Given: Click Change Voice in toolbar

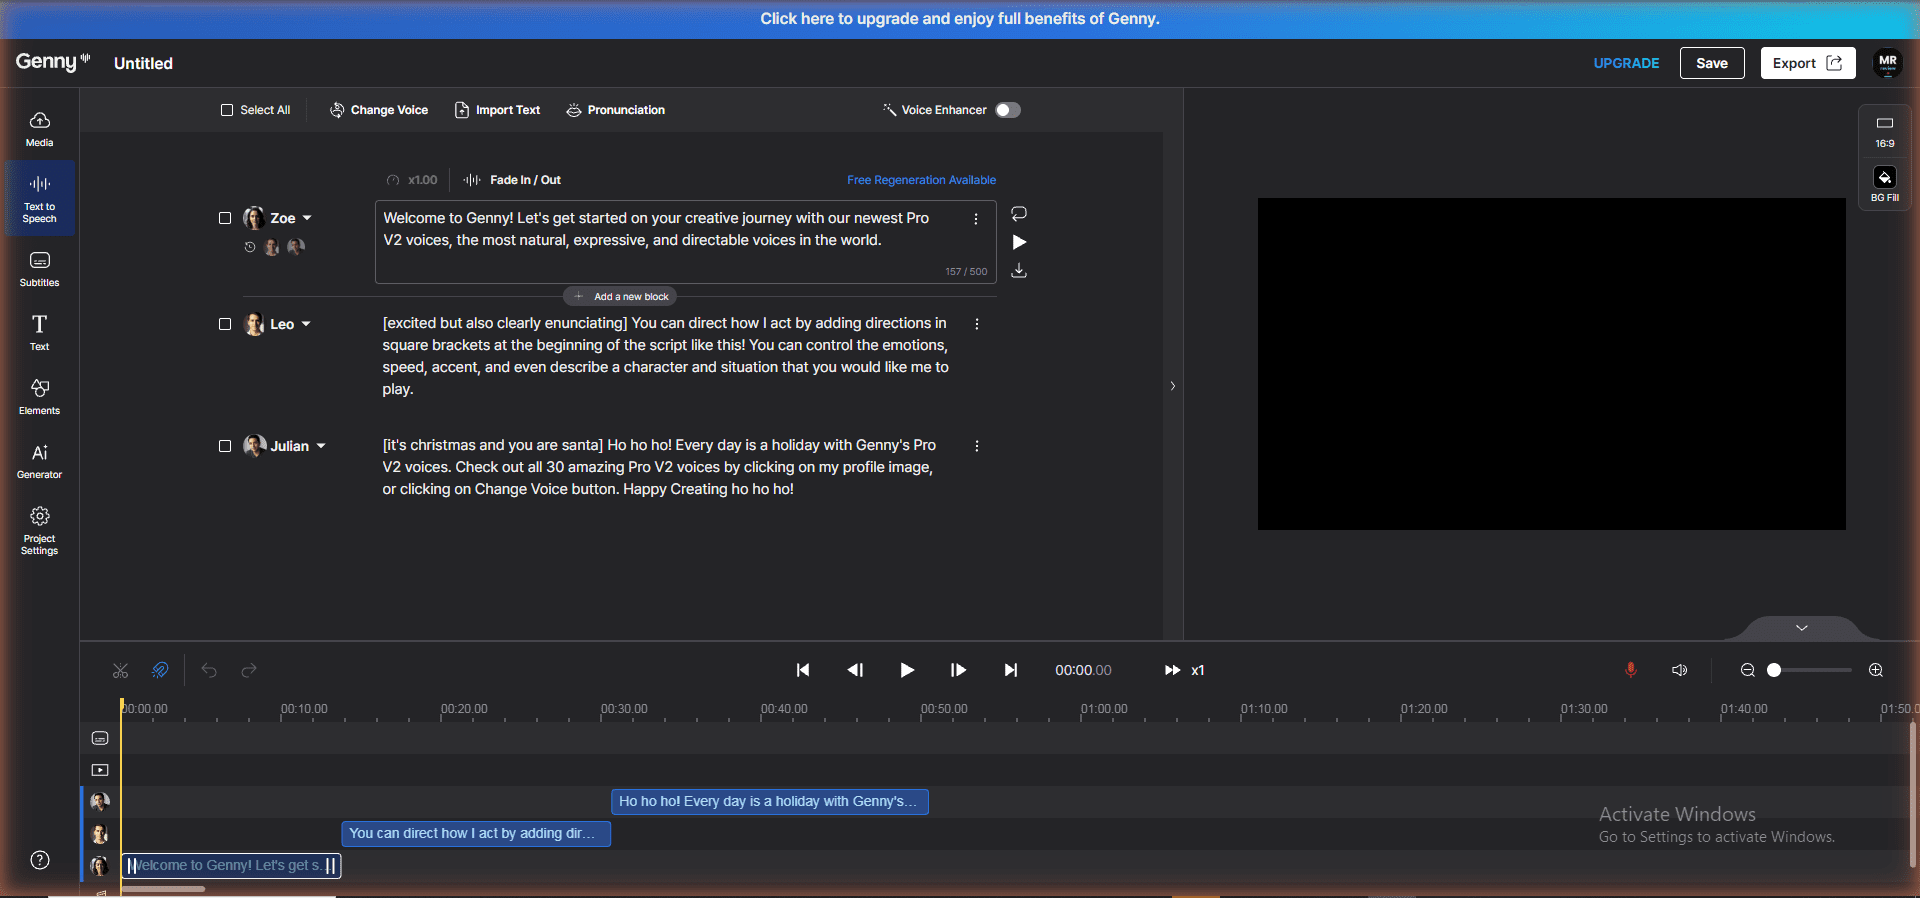Looking at the screenshot, I should click(379, 110).
